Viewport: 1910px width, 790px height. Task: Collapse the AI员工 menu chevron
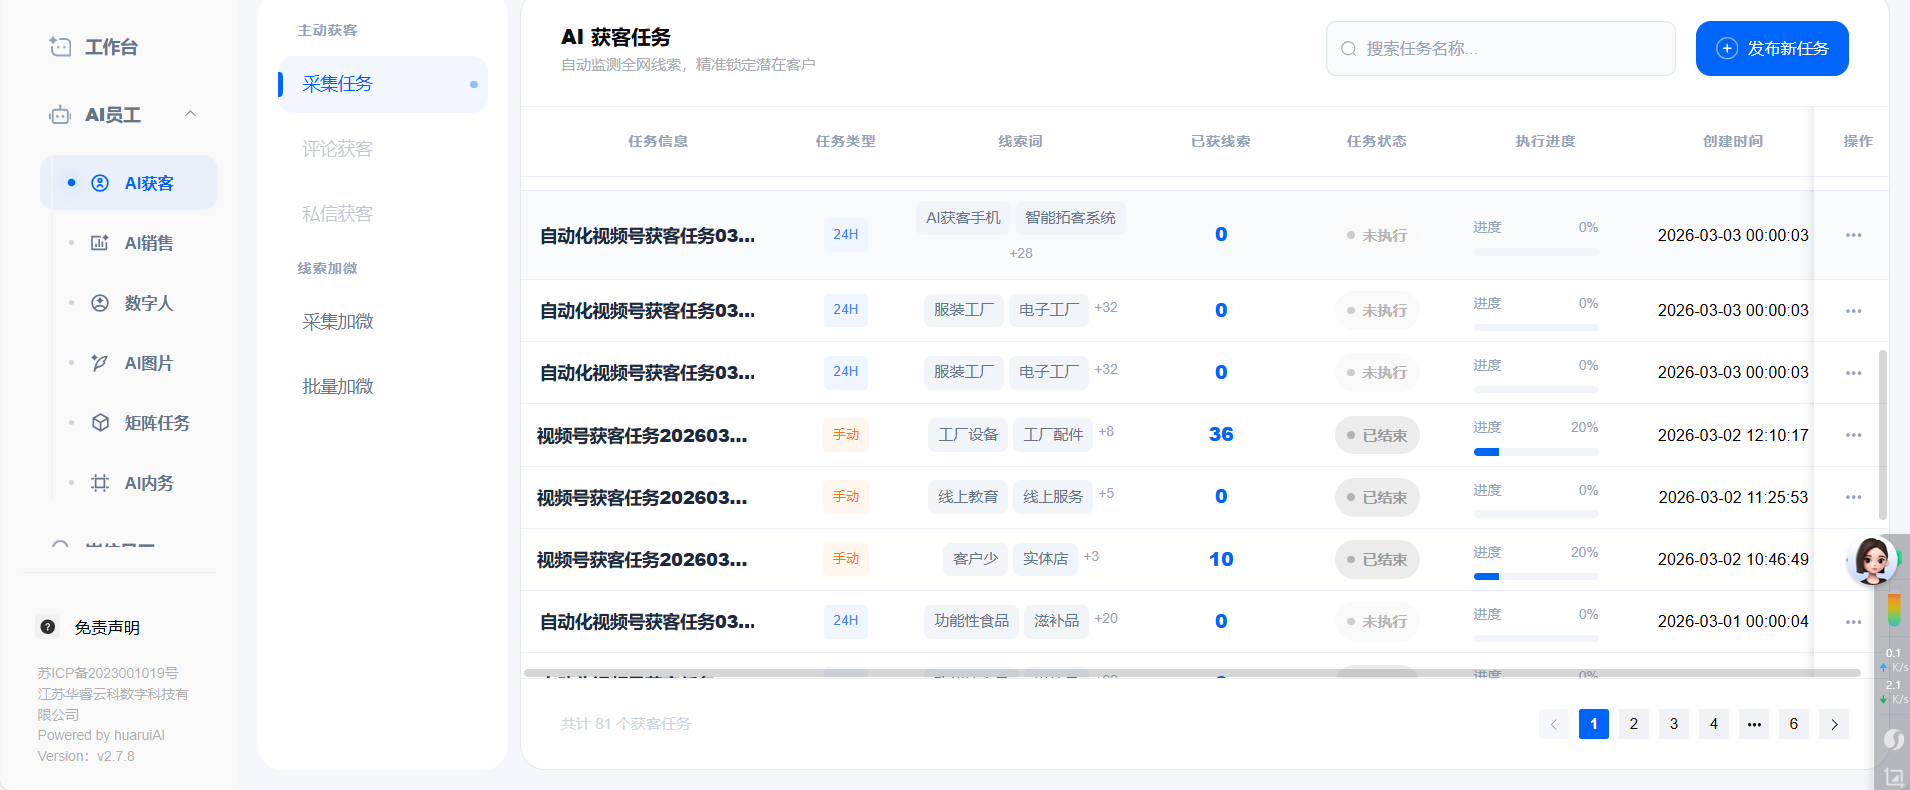click(x=190, y=114)
